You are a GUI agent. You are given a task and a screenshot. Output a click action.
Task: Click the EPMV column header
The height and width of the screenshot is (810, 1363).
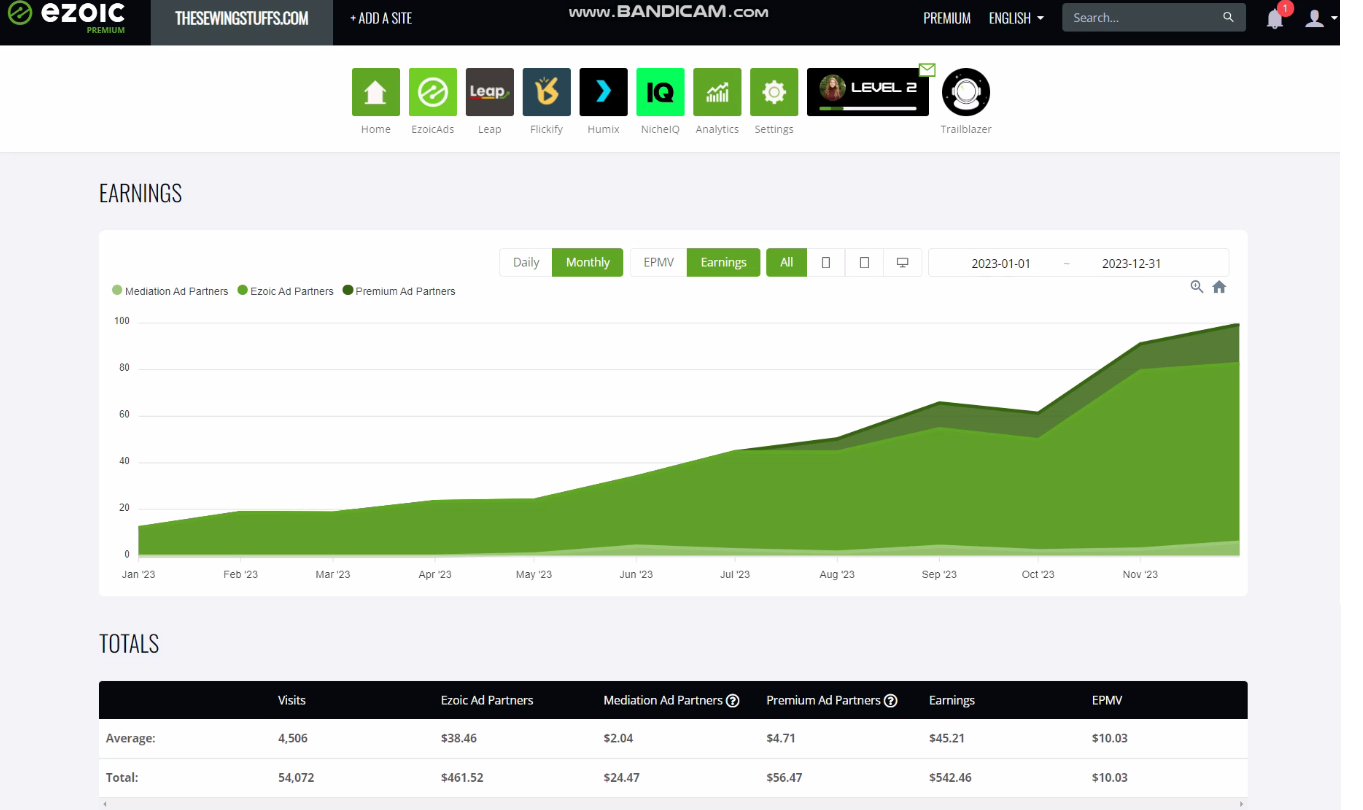click(x=1107, y=700)
